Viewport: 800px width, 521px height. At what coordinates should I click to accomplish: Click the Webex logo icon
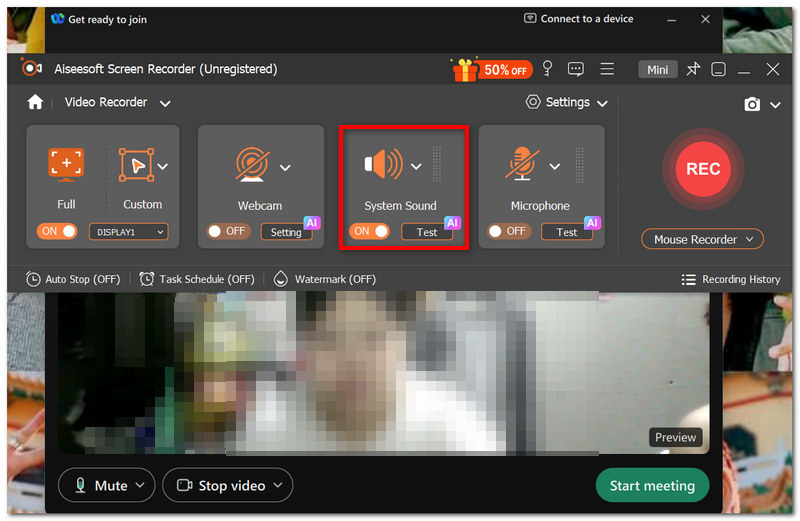[58, 19]
